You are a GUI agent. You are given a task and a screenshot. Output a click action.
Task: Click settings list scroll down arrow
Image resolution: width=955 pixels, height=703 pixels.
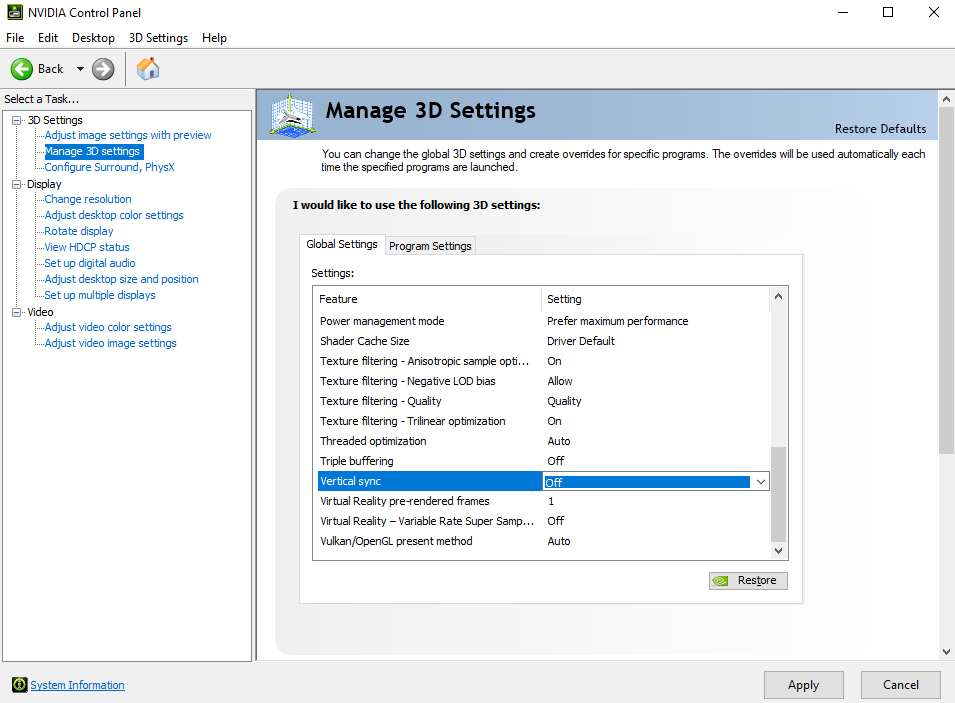point(778,551)
